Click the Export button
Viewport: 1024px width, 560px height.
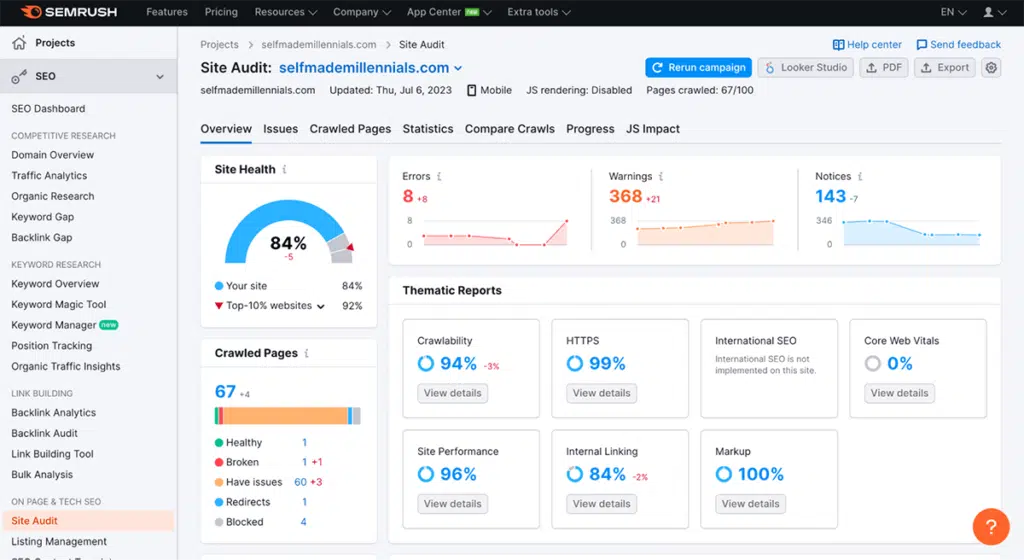tap(944, 67)
